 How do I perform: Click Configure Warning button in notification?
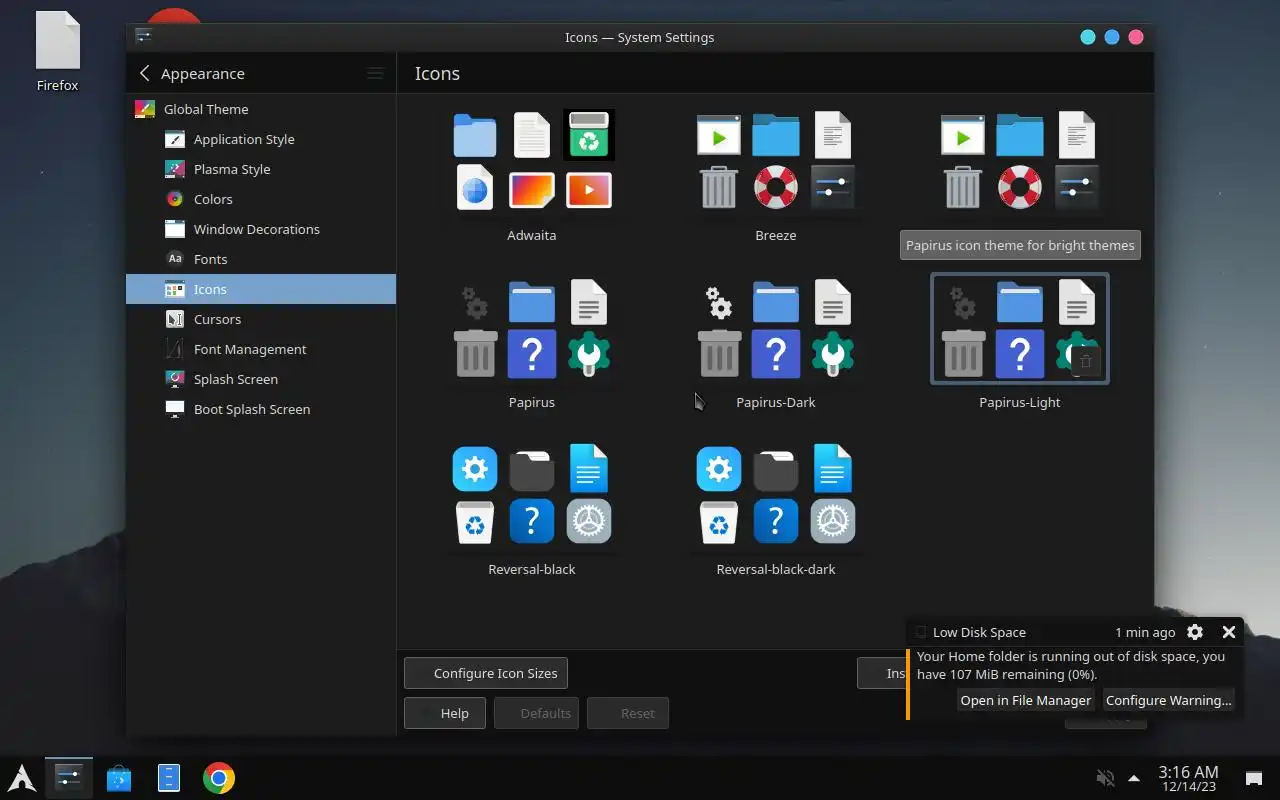tap(1168, 700)
